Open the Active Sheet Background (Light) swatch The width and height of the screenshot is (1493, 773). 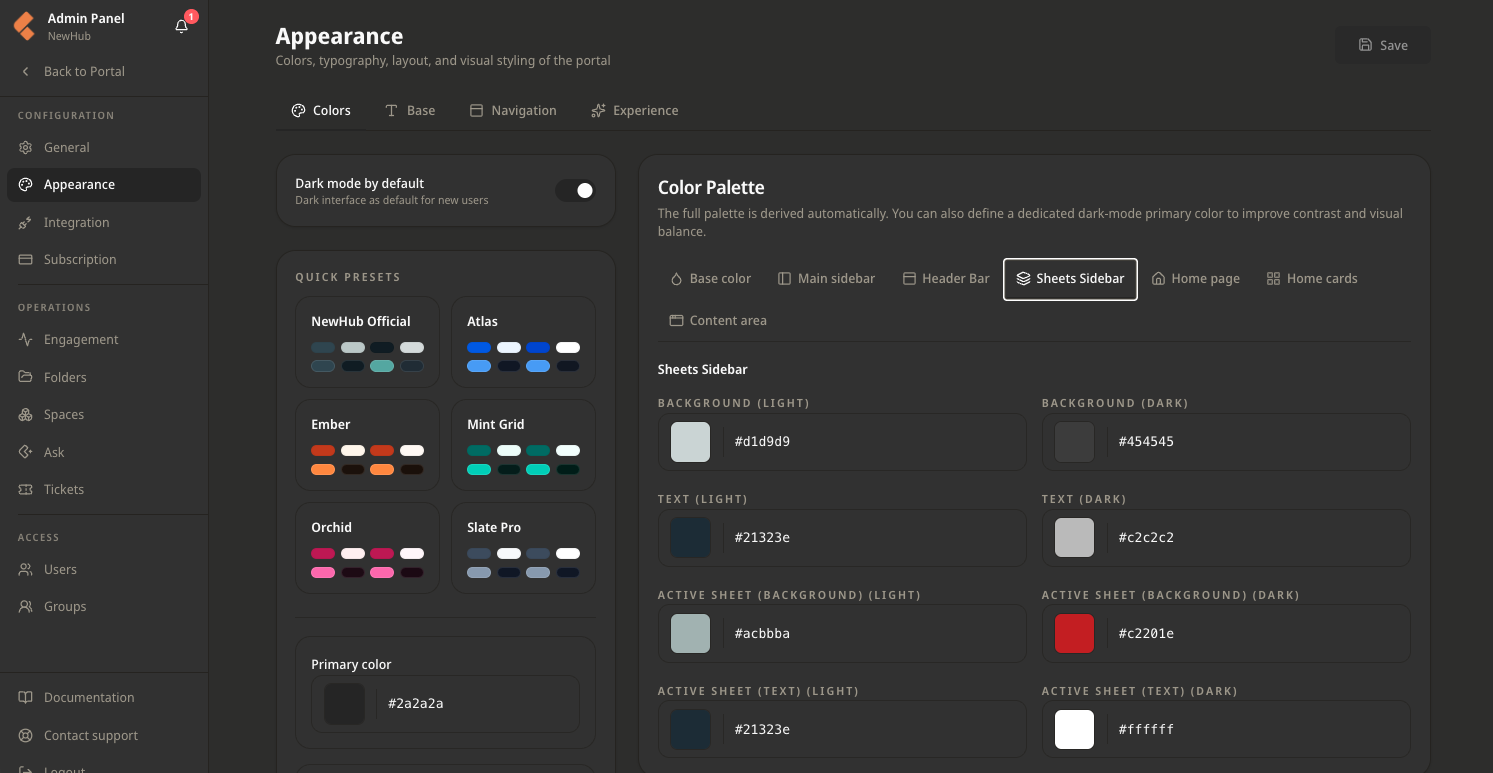(x=690, y=634)
